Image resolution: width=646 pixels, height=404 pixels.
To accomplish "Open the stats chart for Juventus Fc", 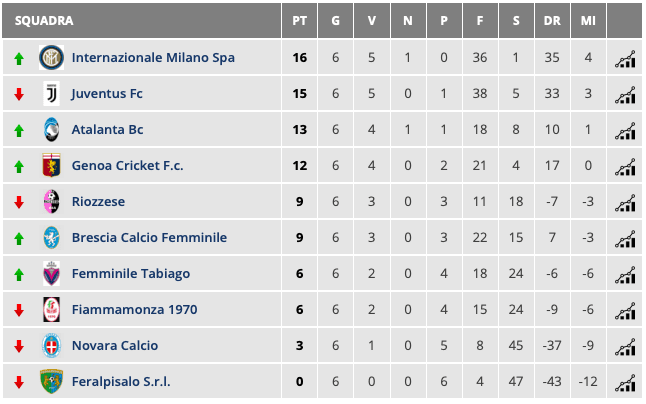I will click(x=625, y=94).
